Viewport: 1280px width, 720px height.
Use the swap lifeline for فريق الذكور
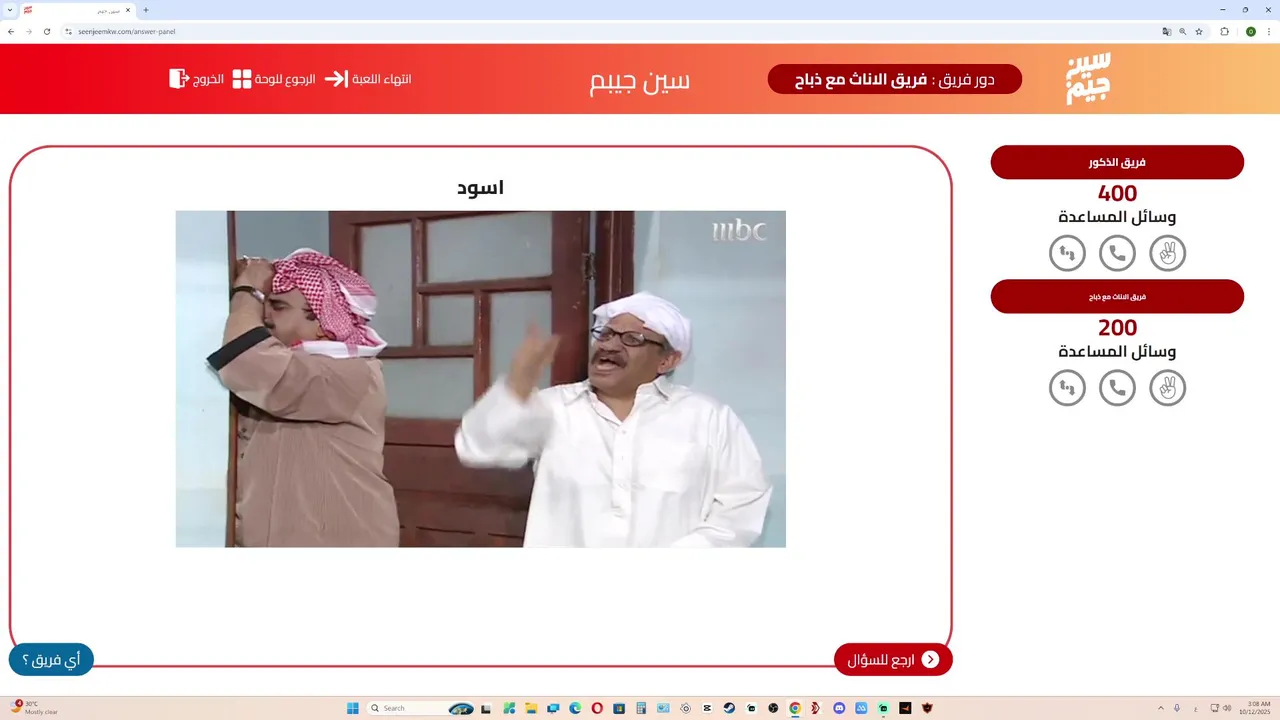pos(1067,253)
